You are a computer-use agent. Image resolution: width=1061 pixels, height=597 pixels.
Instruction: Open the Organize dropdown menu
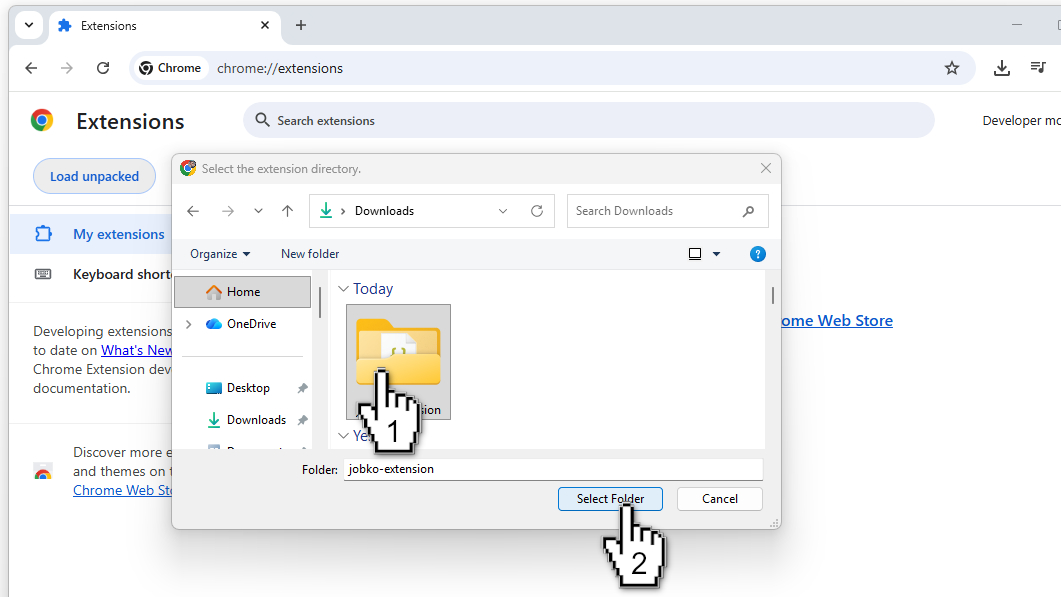pos(219,253)
